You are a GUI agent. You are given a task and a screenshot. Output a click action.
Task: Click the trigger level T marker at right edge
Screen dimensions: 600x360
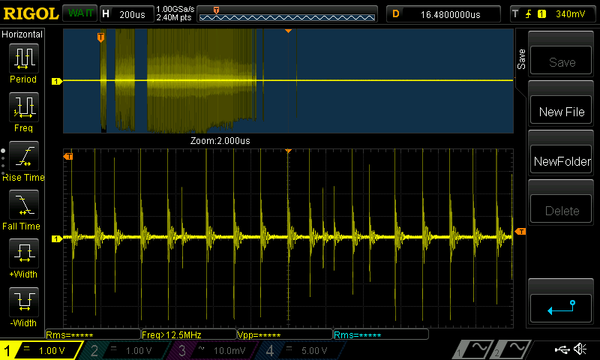coord(520,231)
